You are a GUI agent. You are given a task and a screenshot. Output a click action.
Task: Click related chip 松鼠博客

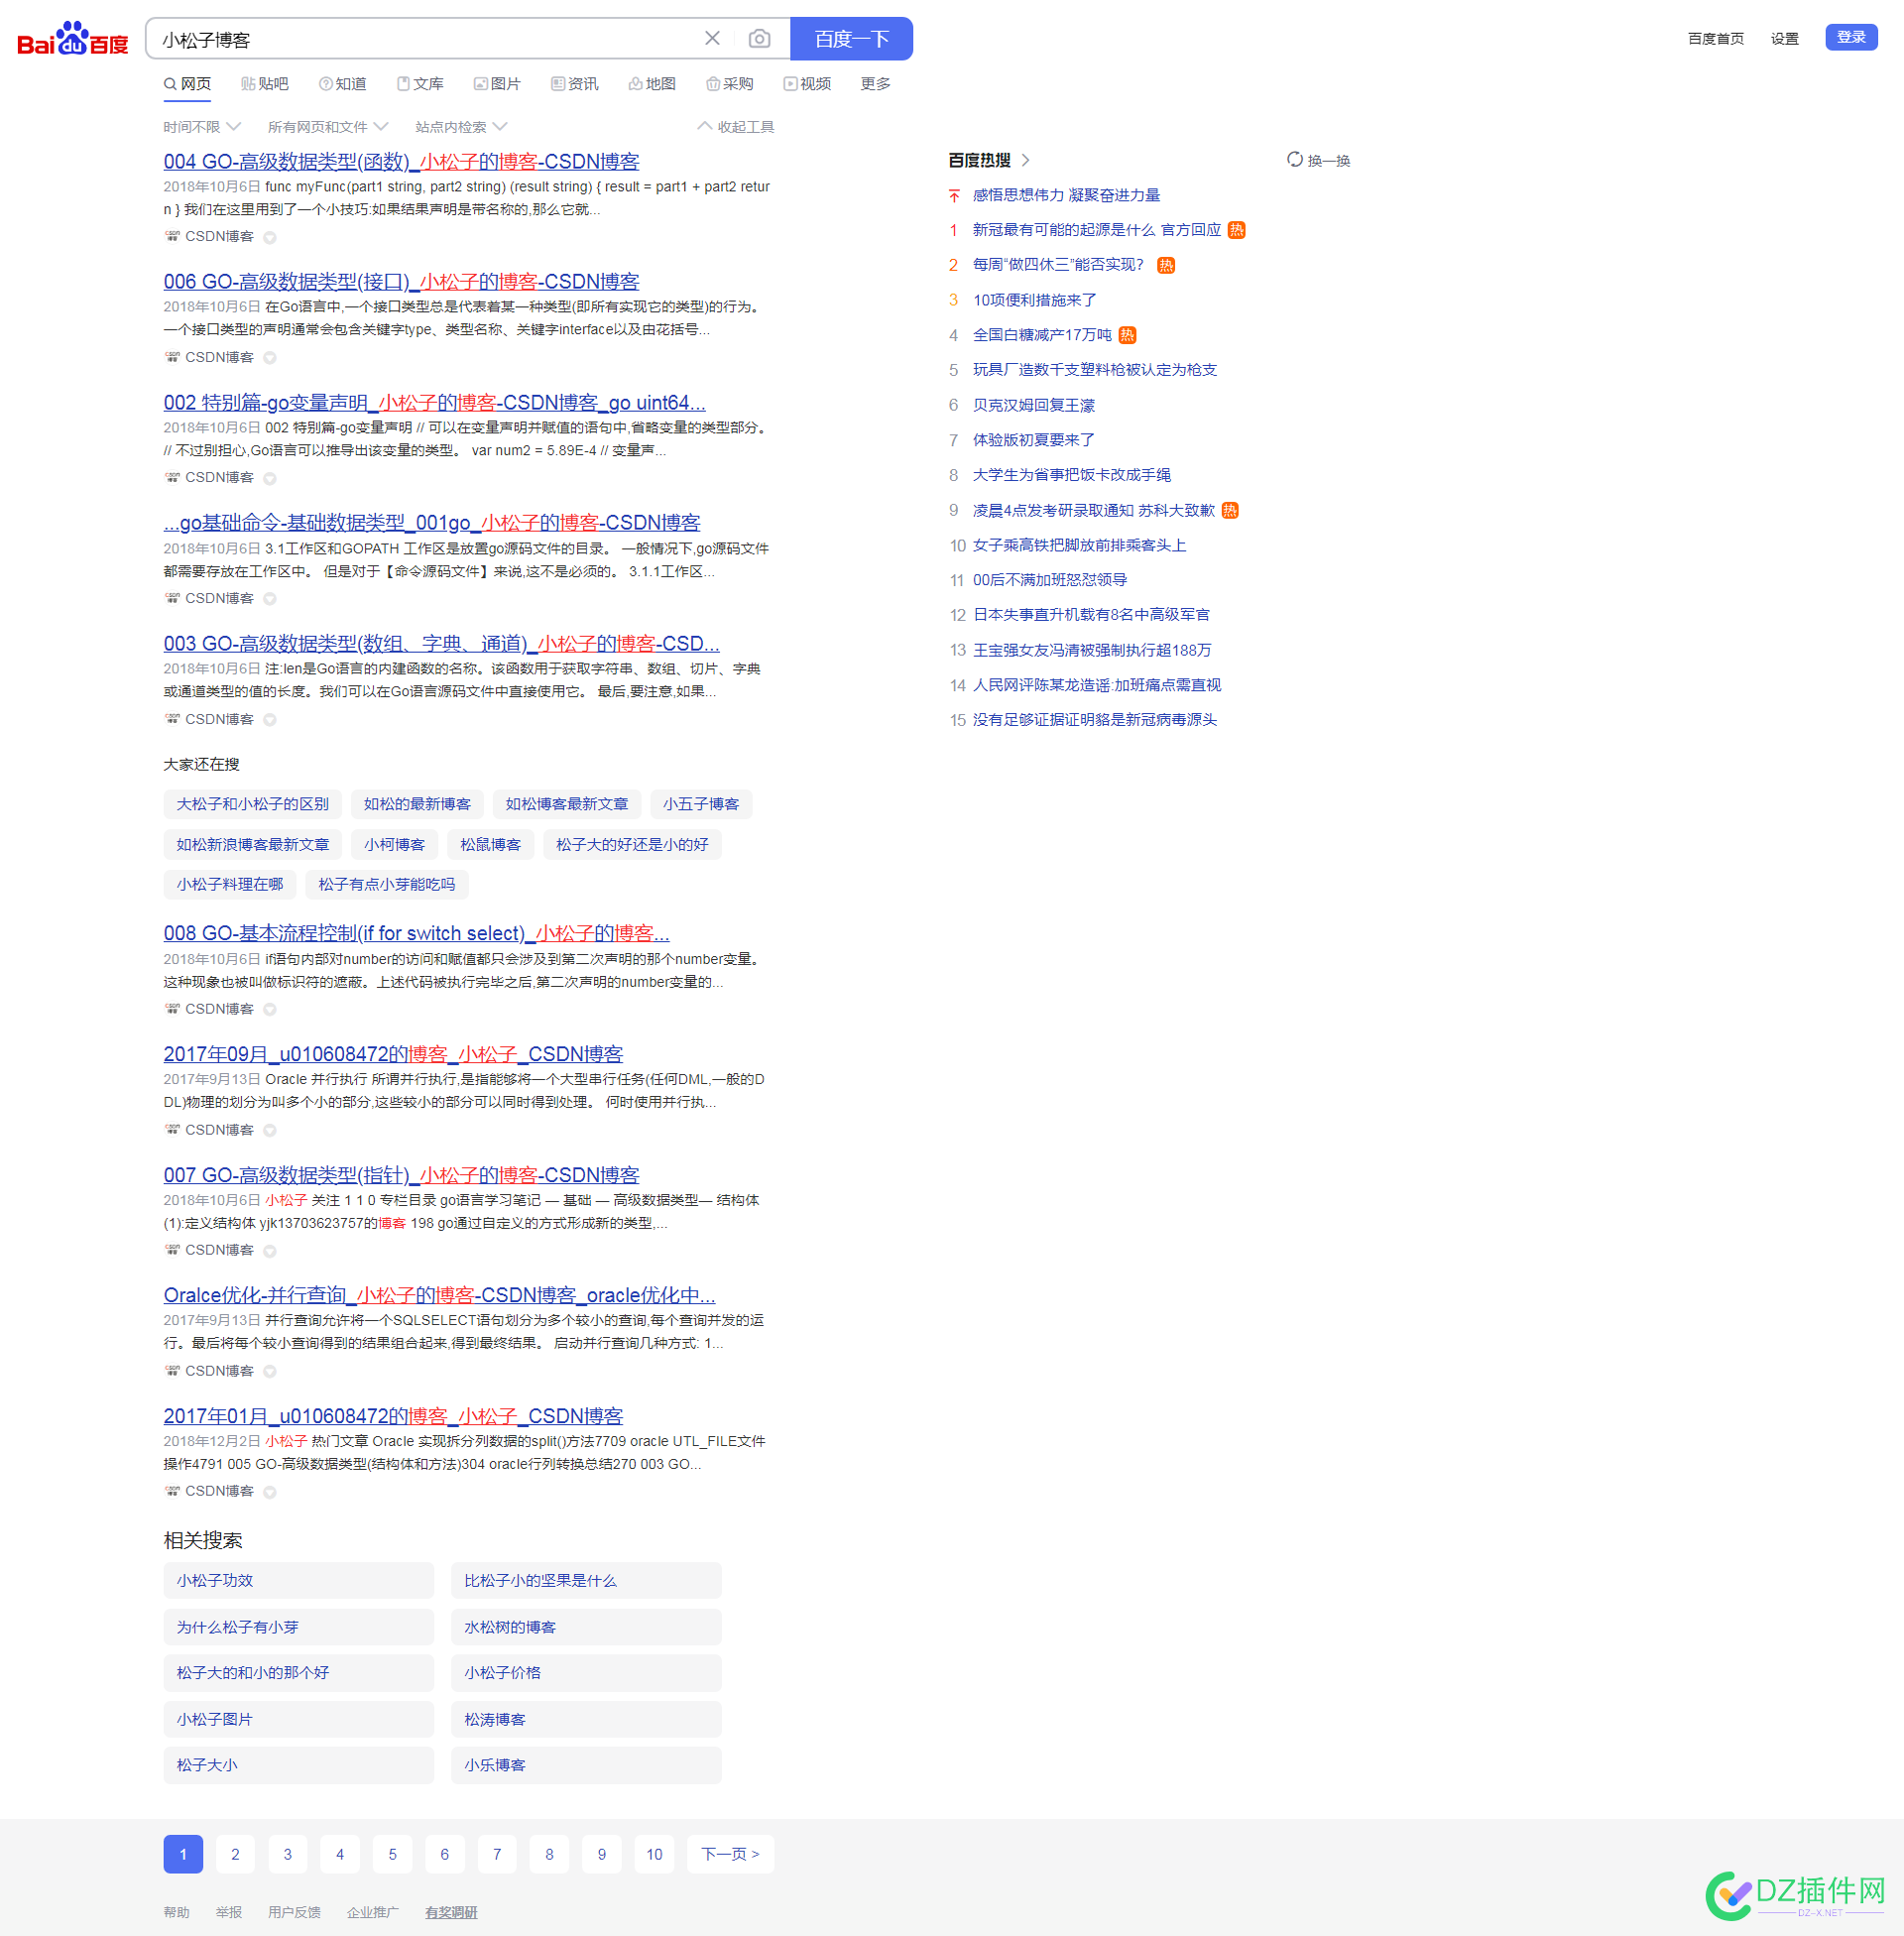(490, 844)
